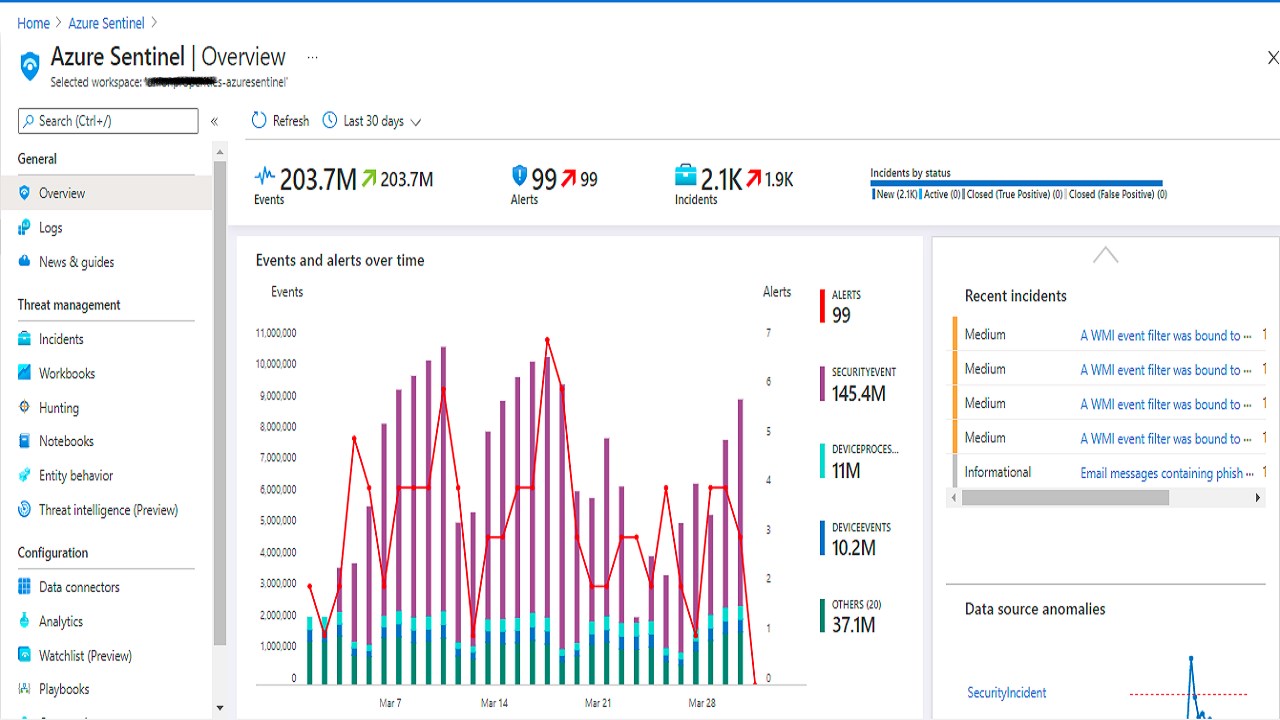Click the Incidents briefcase icon in sidebar

(x=25, y=339)
